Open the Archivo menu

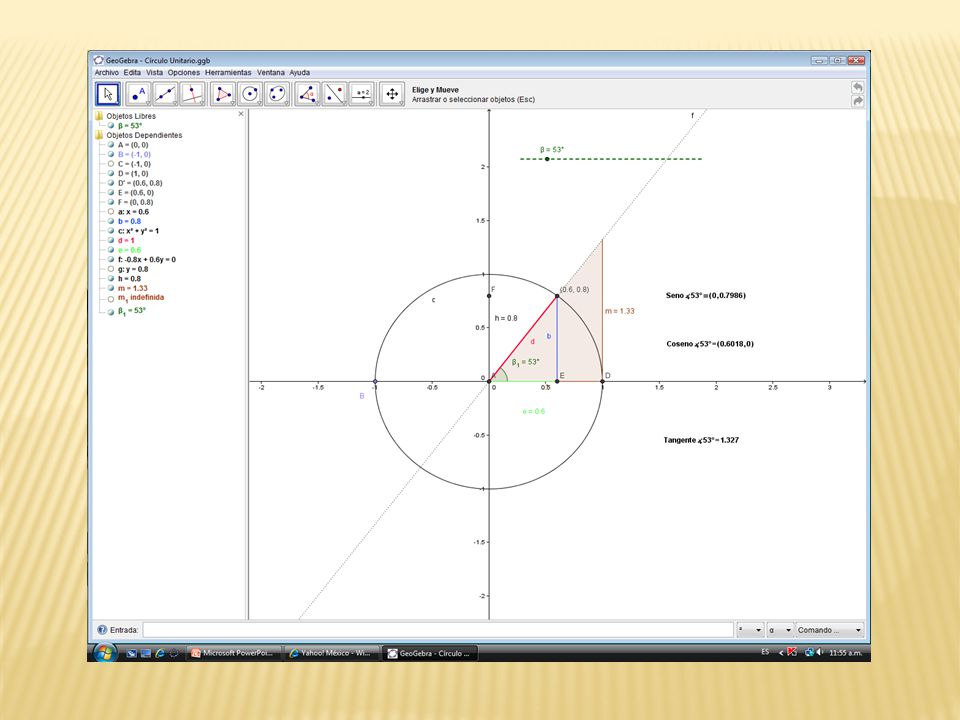point(107,72)
